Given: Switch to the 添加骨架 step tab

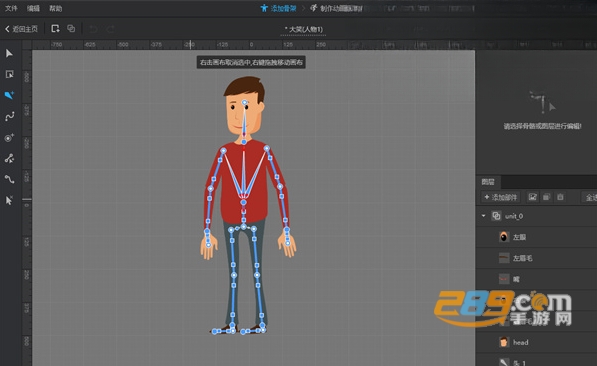Looking at the screenshot, I should click(x=279, y=8).
